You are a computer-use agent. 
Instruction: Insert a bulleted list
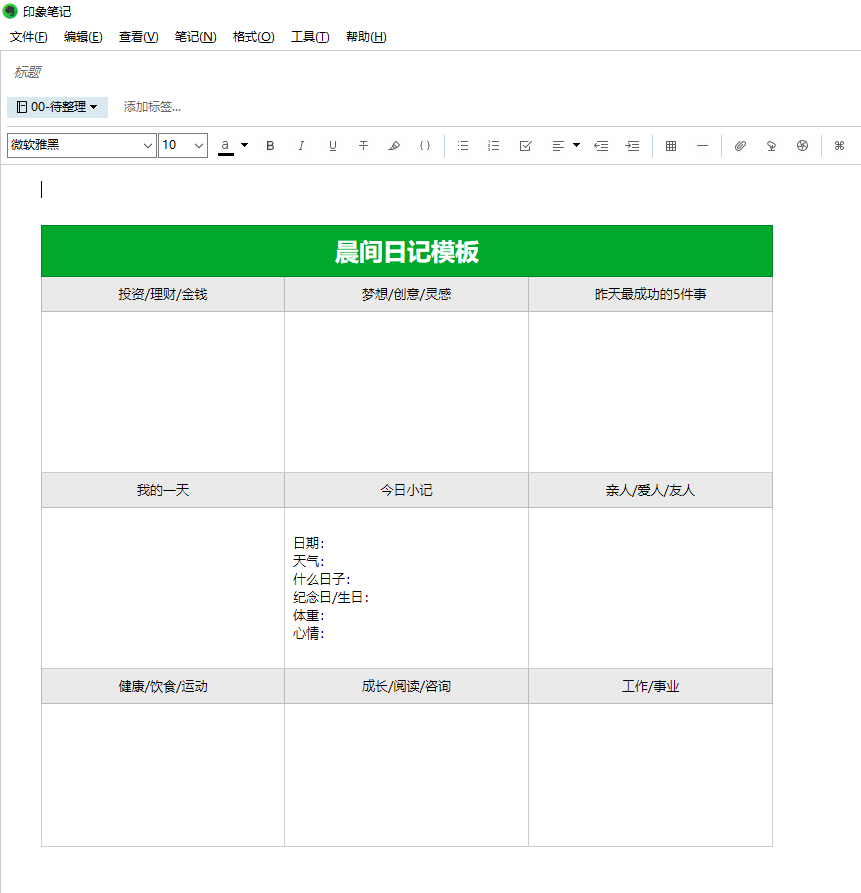(463, 146)
